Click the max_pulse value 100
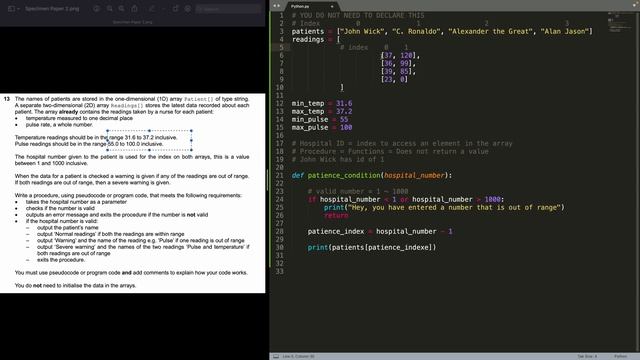Viewport: 640px width, 360px height. point(346,127)
